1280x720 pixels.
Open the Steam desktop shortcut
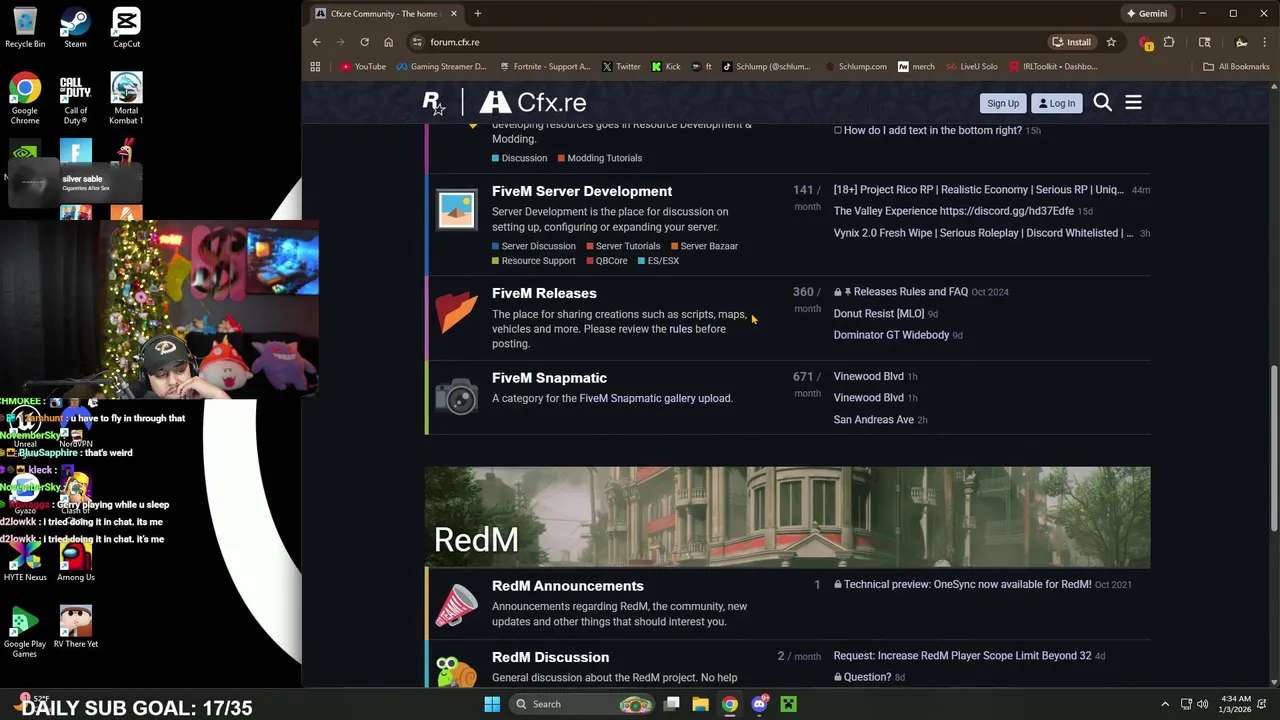[x=75, y=28]
